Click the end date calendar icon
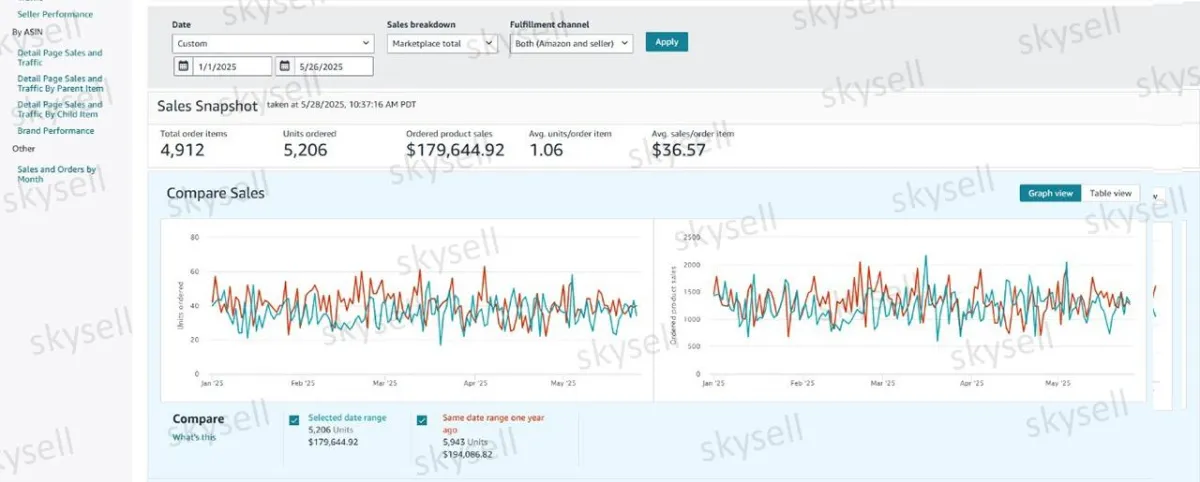 click(285, 66)
